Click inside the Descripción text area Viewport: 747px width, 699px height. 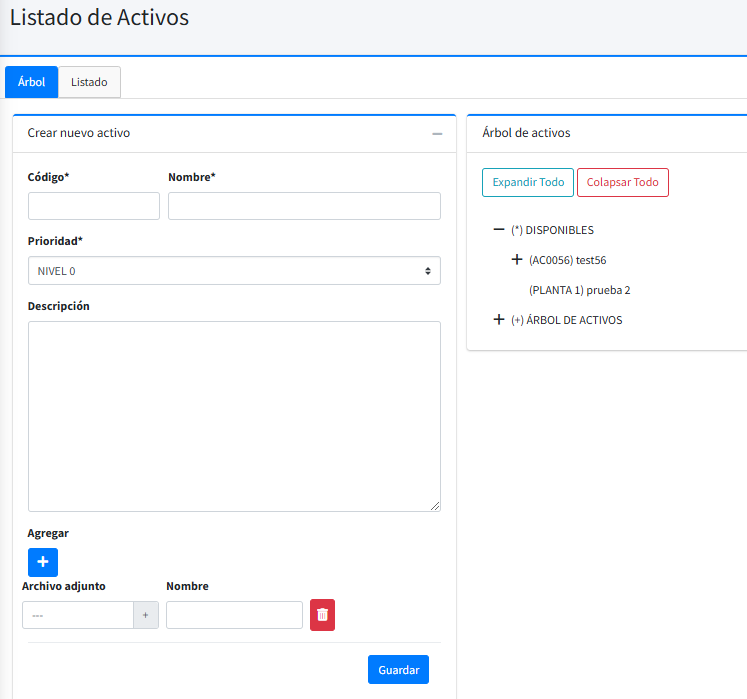234,416
